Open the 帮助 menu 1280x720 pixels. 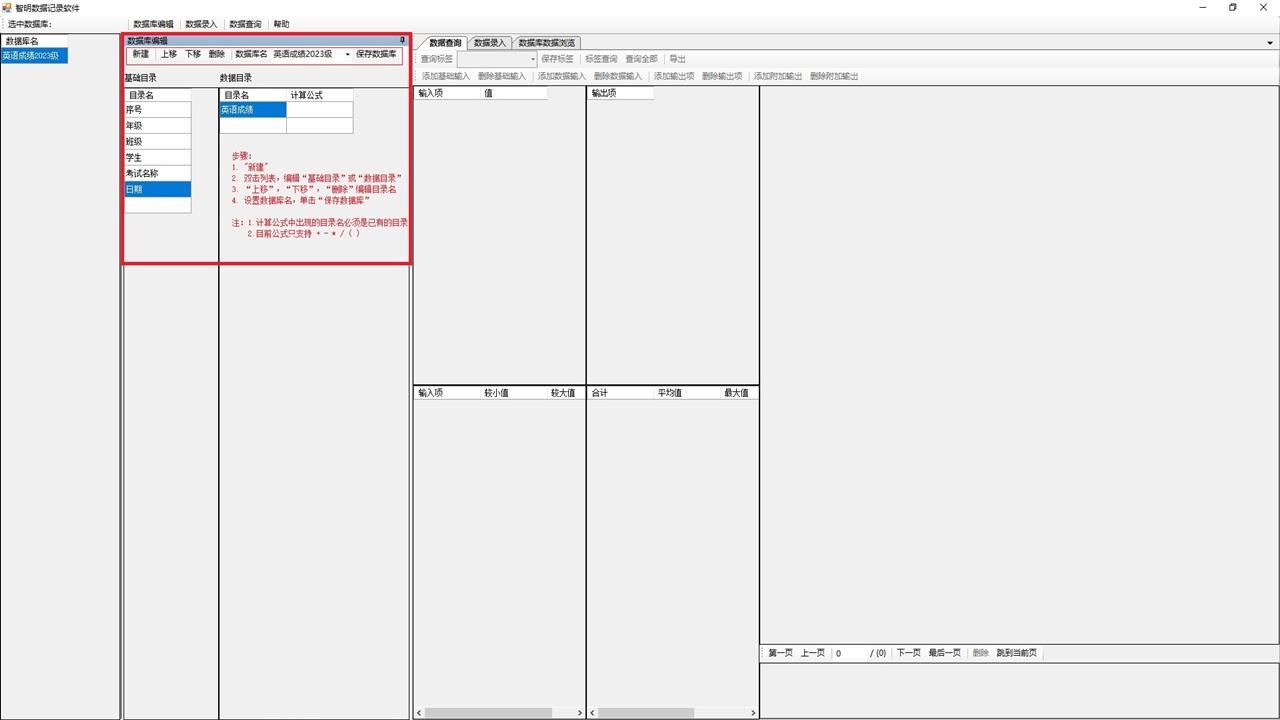tap(281, 24)
